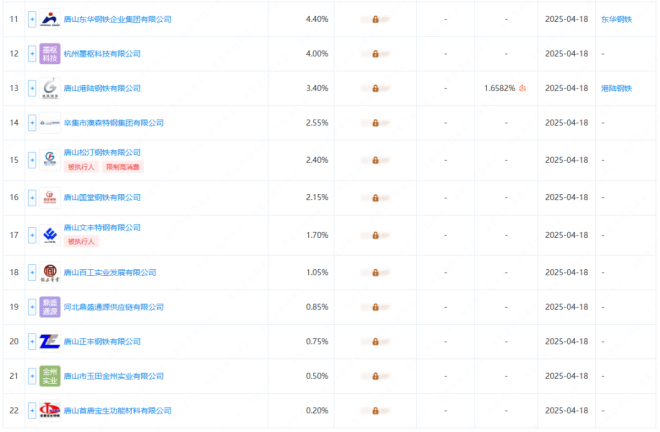Expand row 18 plus button
Viewport: 660px width, 432px height.
coord(32,272)
